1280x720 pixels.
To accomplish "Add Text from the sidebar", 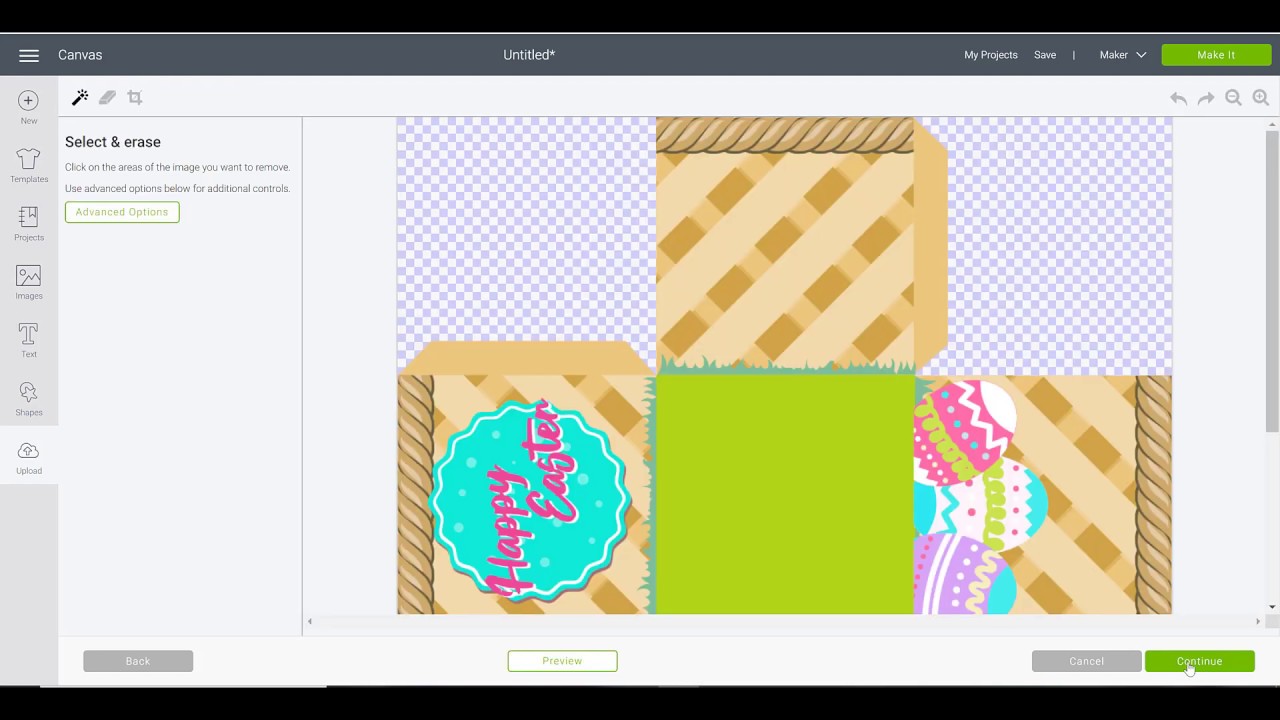I will point(29,340).
